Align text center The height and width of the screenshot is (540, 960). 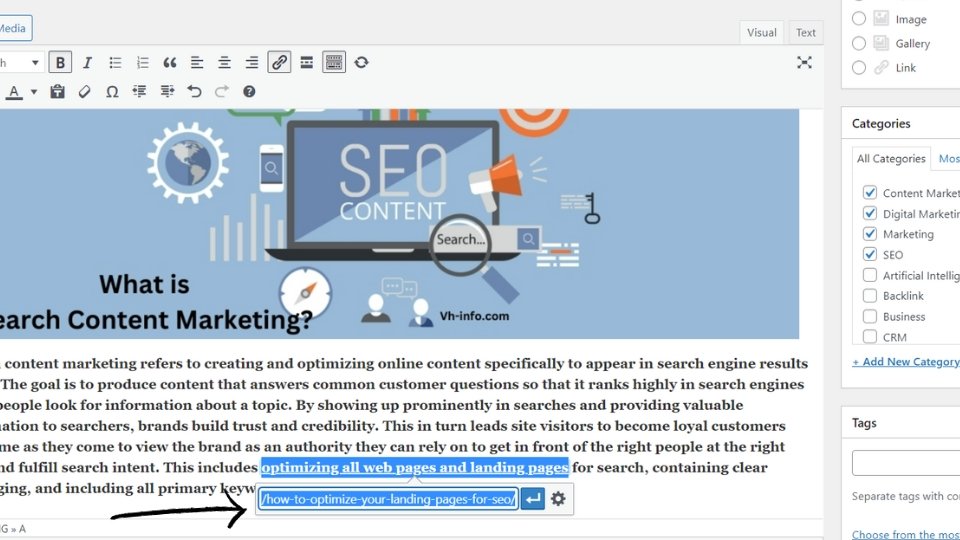click(224, 62)
